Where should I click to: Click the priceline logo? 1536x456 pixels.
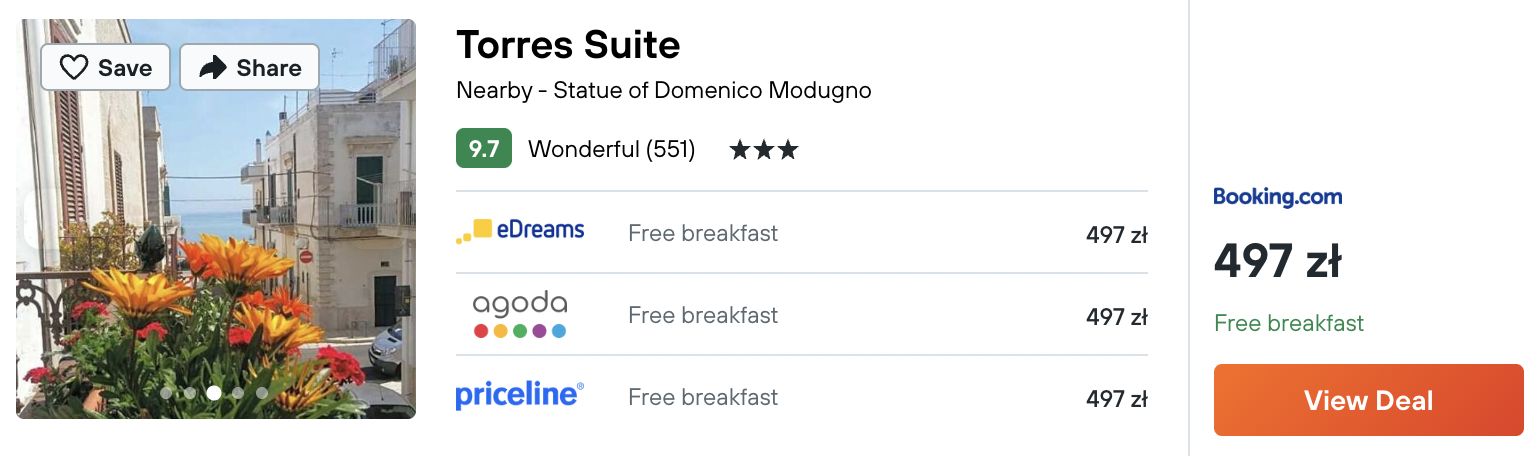pyautogui.click(x=520, y=395)
